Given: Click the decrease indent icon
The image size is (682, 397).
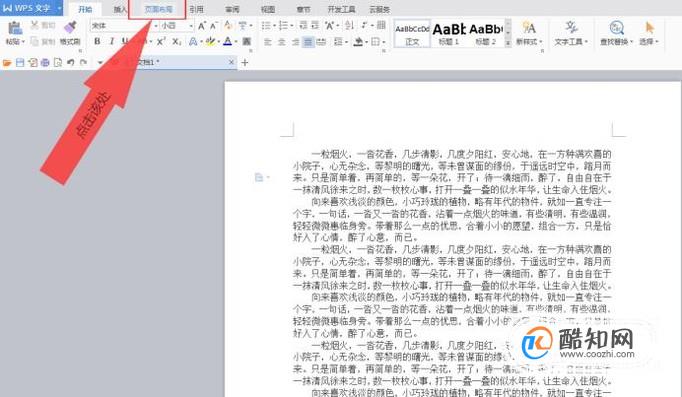Looking at the screenshot, I should [x=303, y=26].
